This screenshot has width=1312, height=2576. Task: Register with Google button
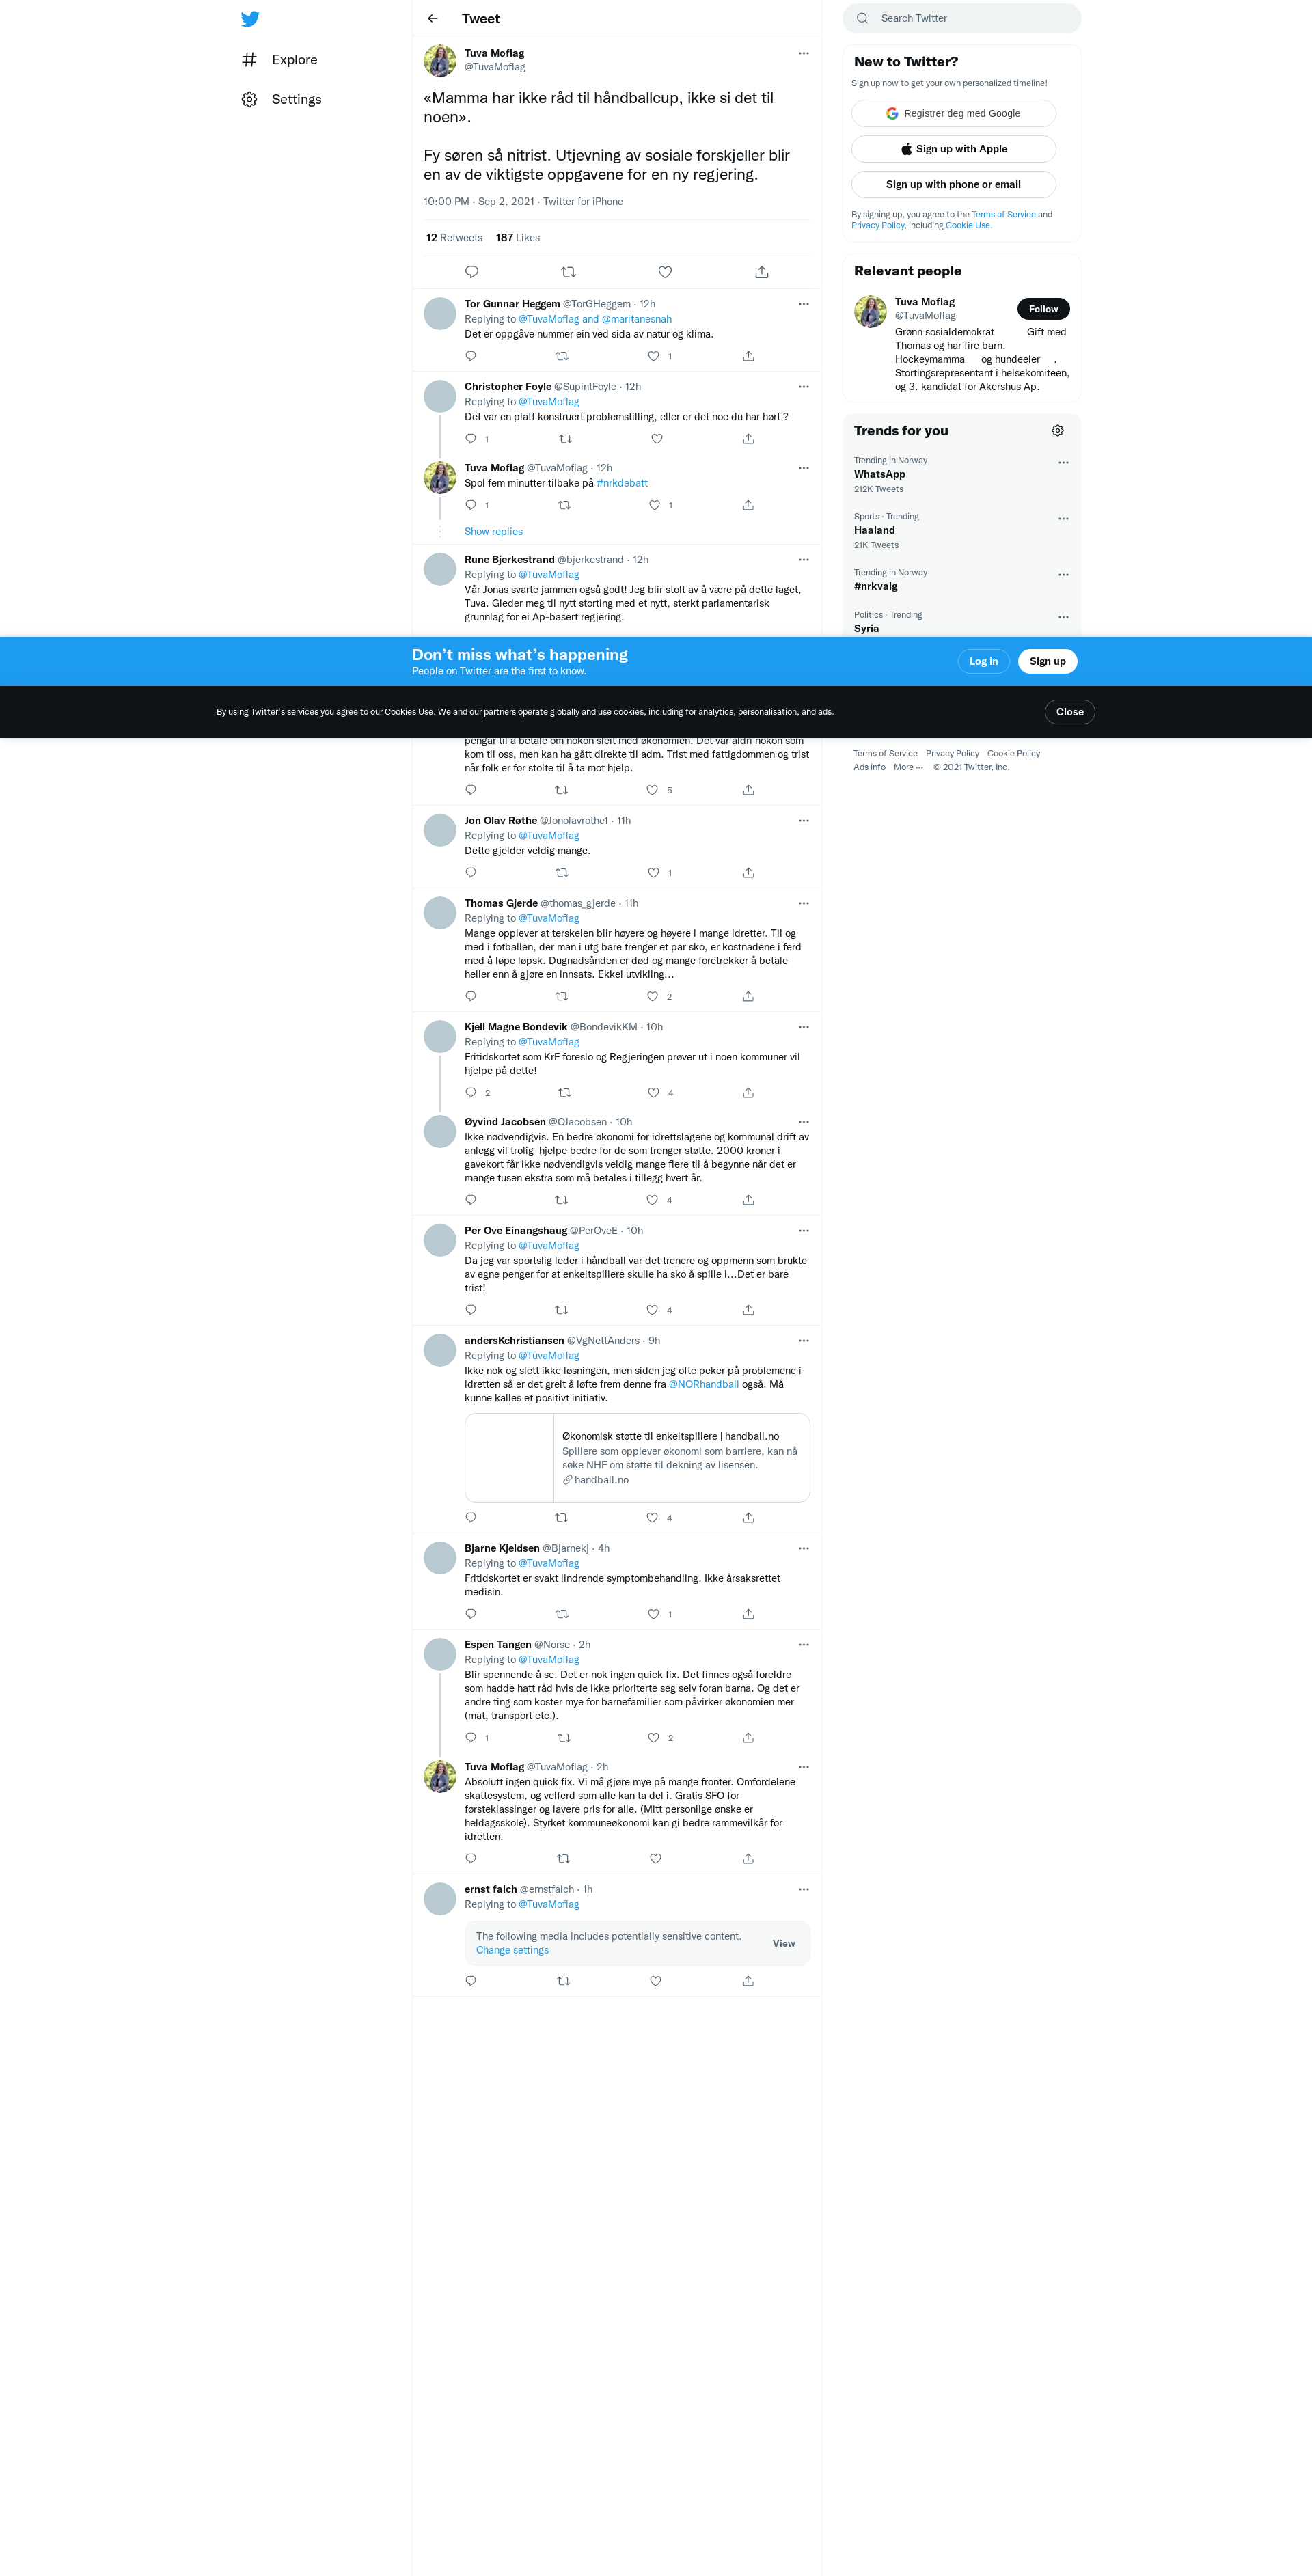[953, 113]
